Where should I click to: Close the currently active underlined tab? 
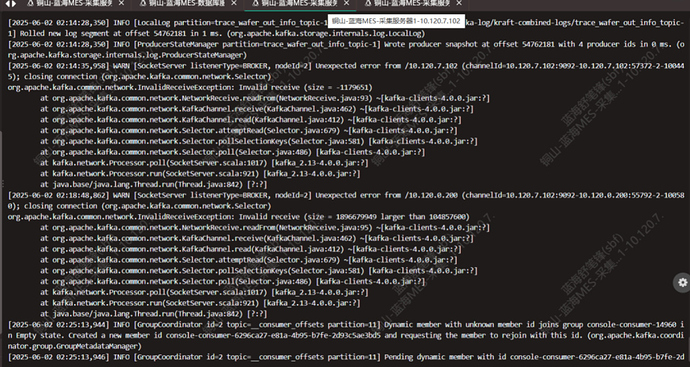[347, 4]
